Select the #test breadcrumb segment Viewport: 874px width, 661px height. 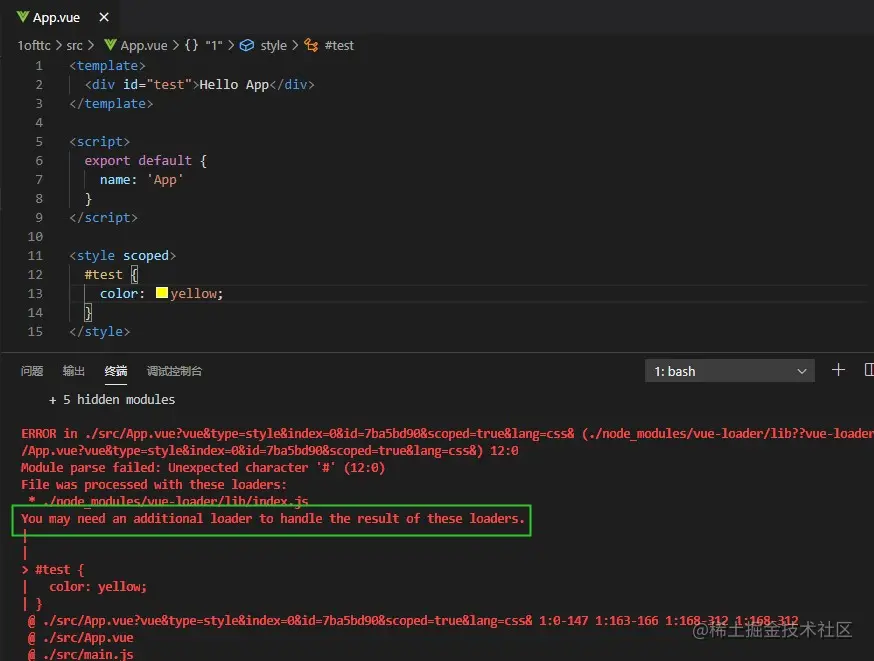(x=339, y=45)
